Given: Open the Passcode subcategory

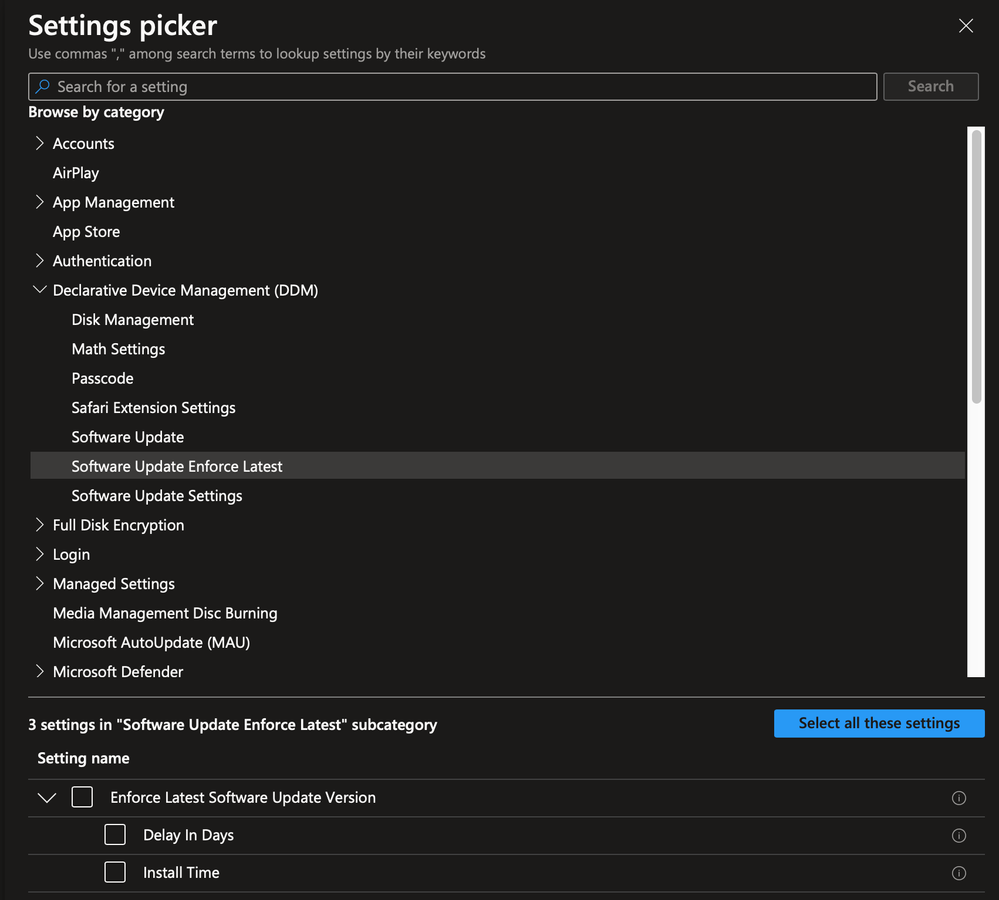Looking at the screenshot, I should (102, 379).
